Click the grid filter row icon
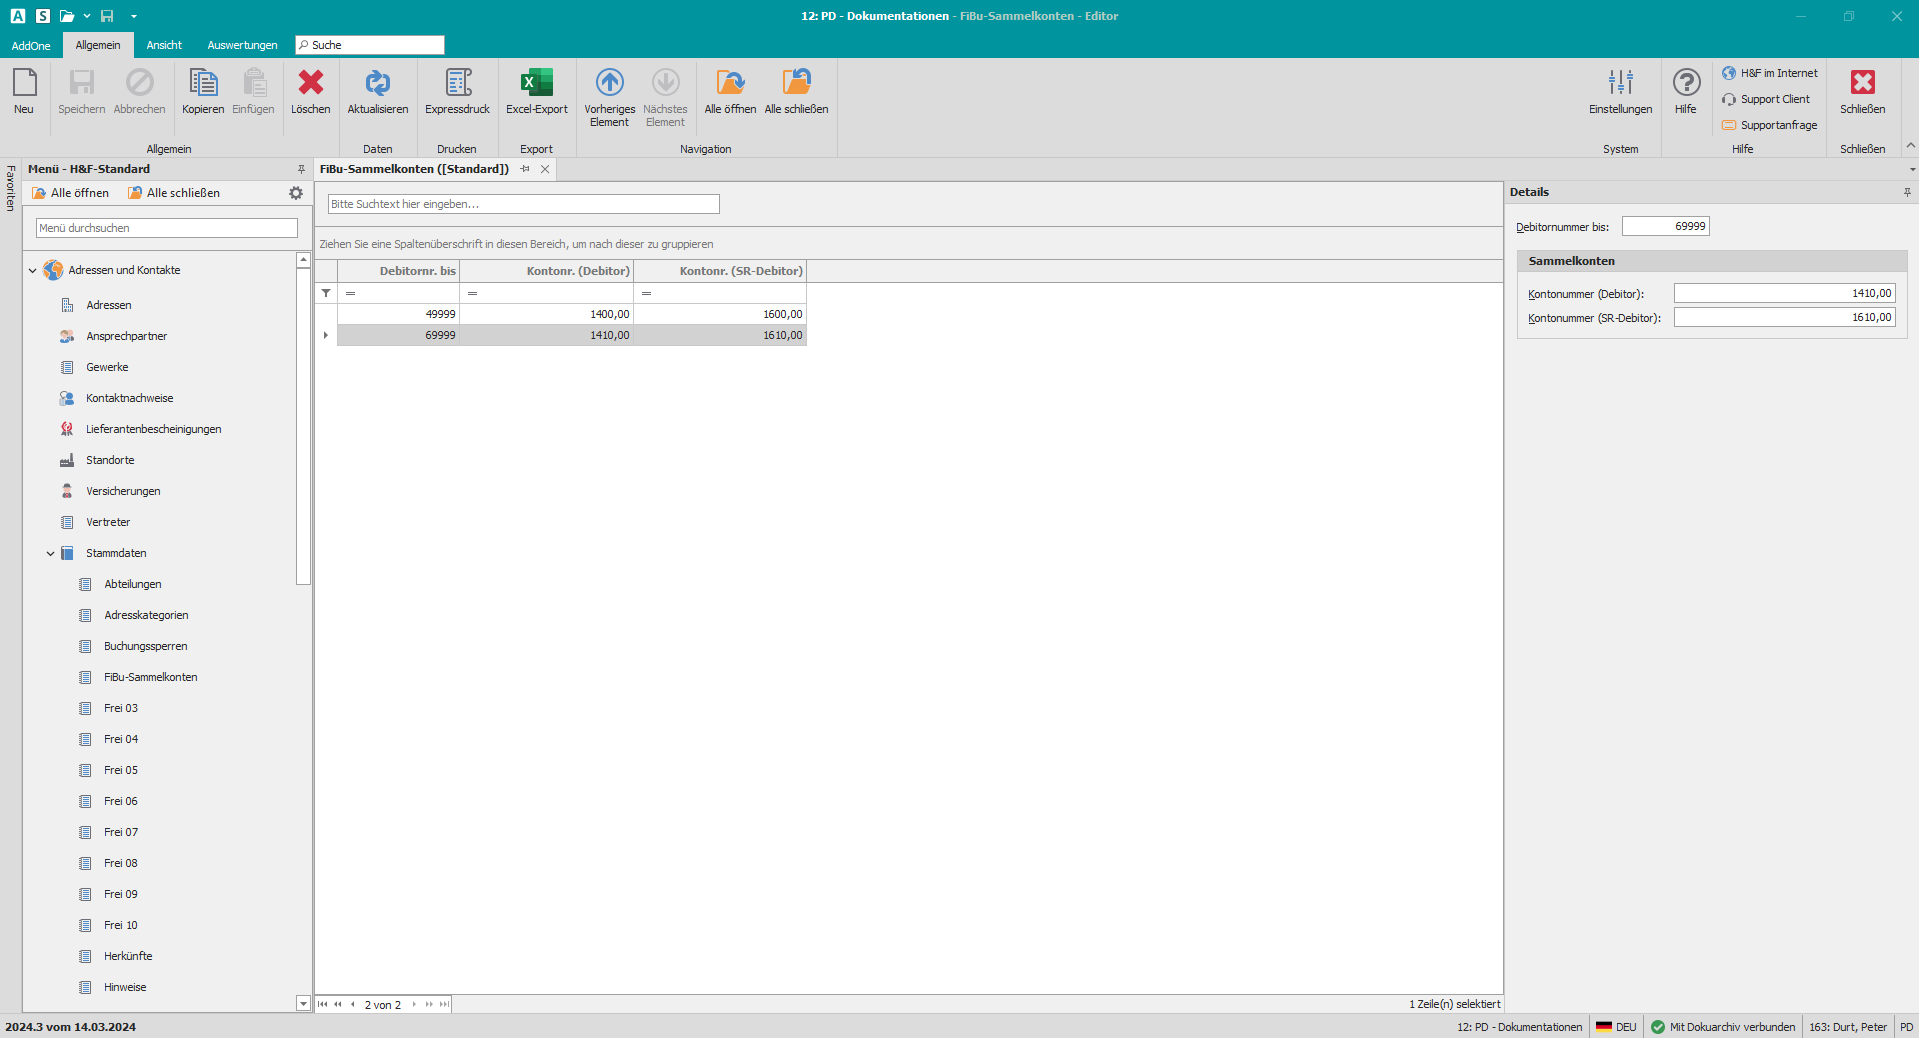 pyautogui.click(x=326, y=293)
